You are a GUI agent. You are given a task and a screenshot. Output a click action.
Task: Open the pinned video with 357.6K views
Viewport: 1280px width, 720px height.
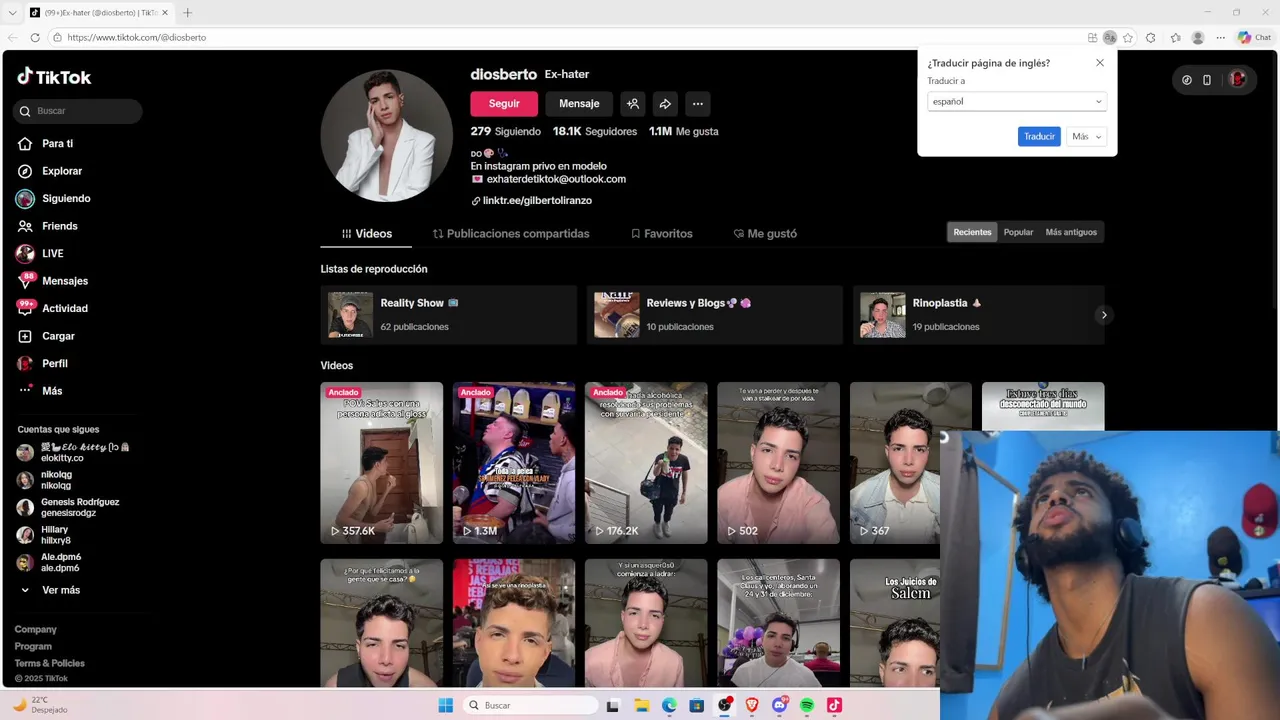point(382,463)
